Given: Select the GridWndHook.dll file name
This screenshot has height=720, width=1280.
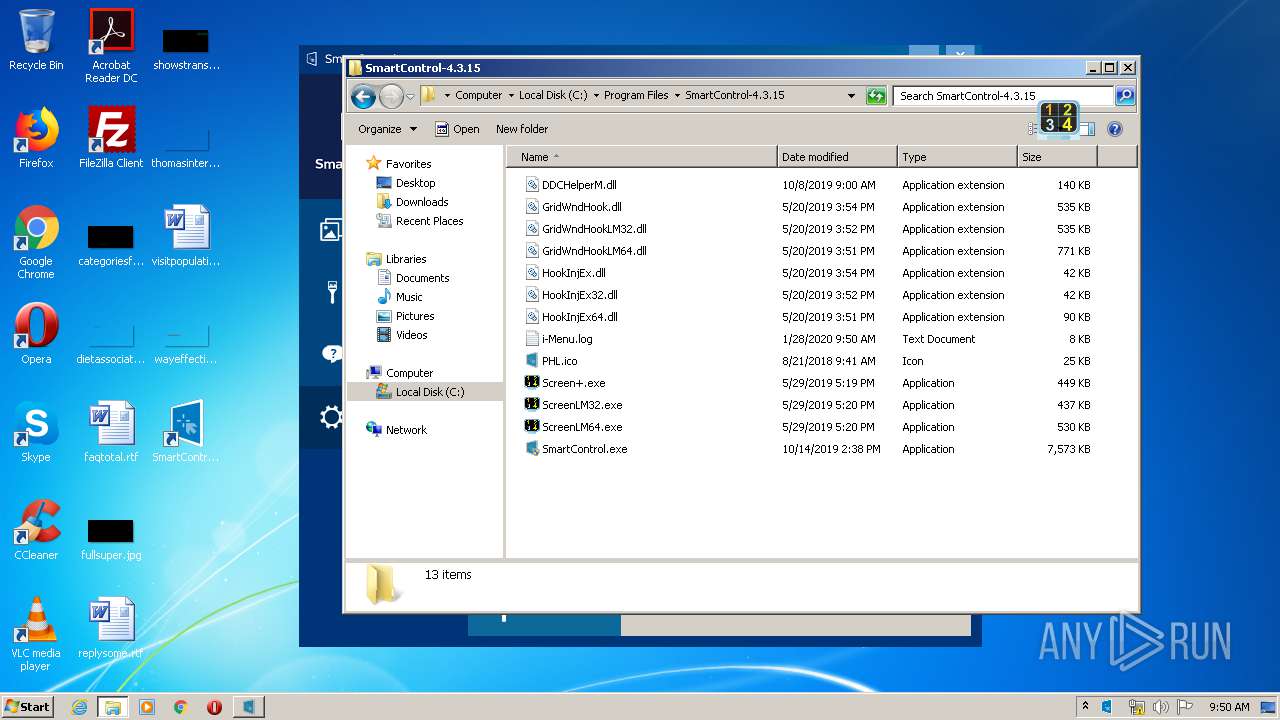Looking at the screenshot, I should [581, 207].
